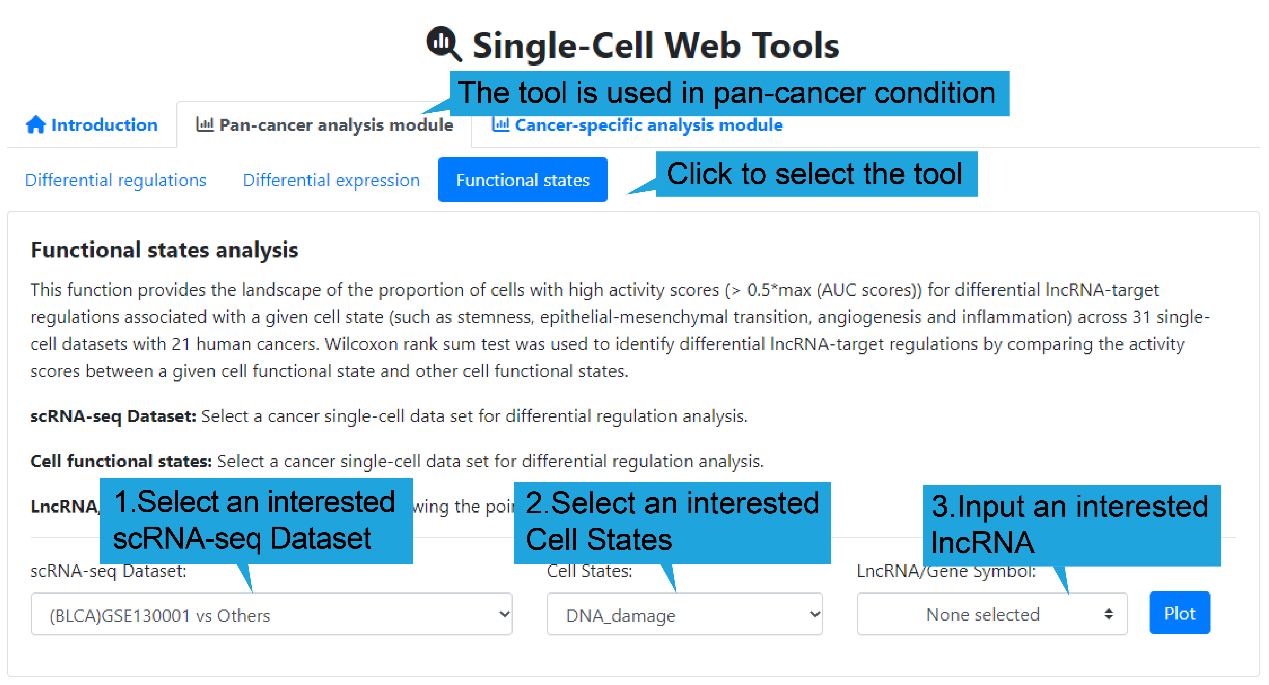Select the Pan-cancer analysis module tab
Screen dimensions: 1269x685
[325, 125]
